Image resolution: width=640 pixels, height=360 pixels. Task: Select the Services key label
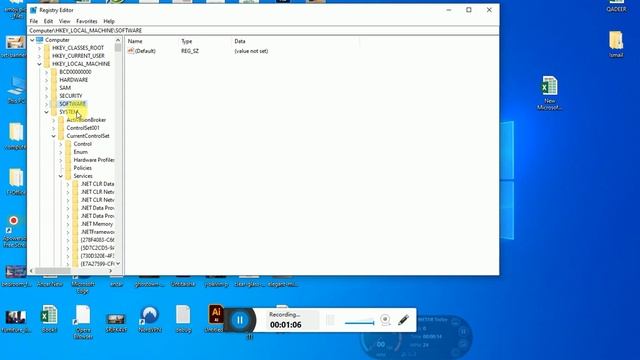83,176
